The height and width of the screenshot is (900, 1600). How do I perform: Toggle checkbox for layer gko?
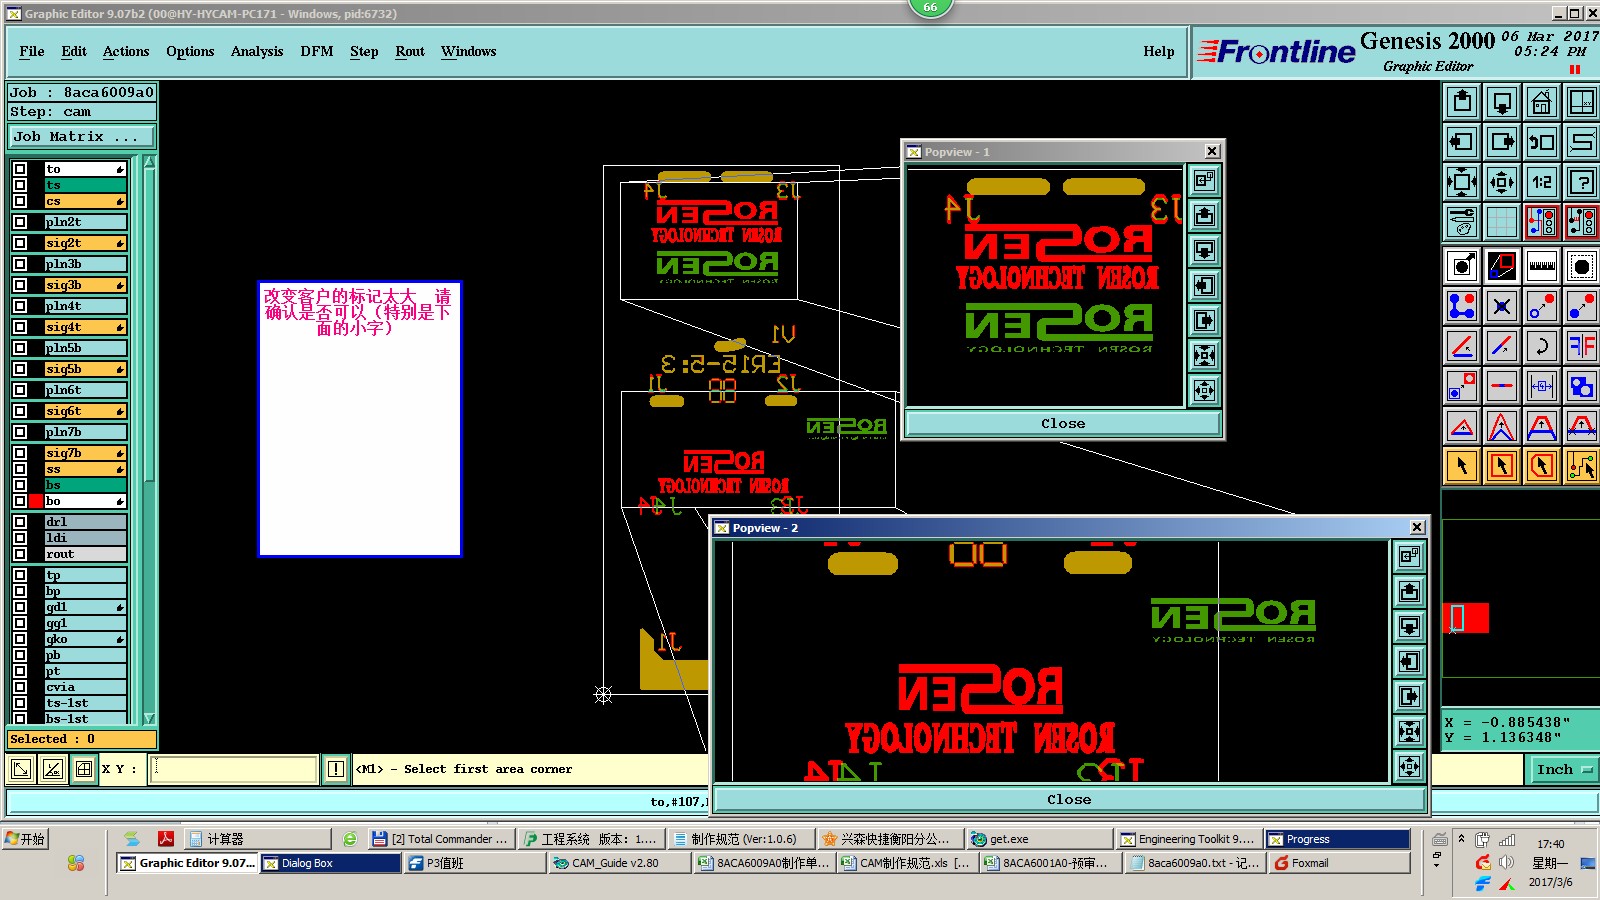click(20, 639)
